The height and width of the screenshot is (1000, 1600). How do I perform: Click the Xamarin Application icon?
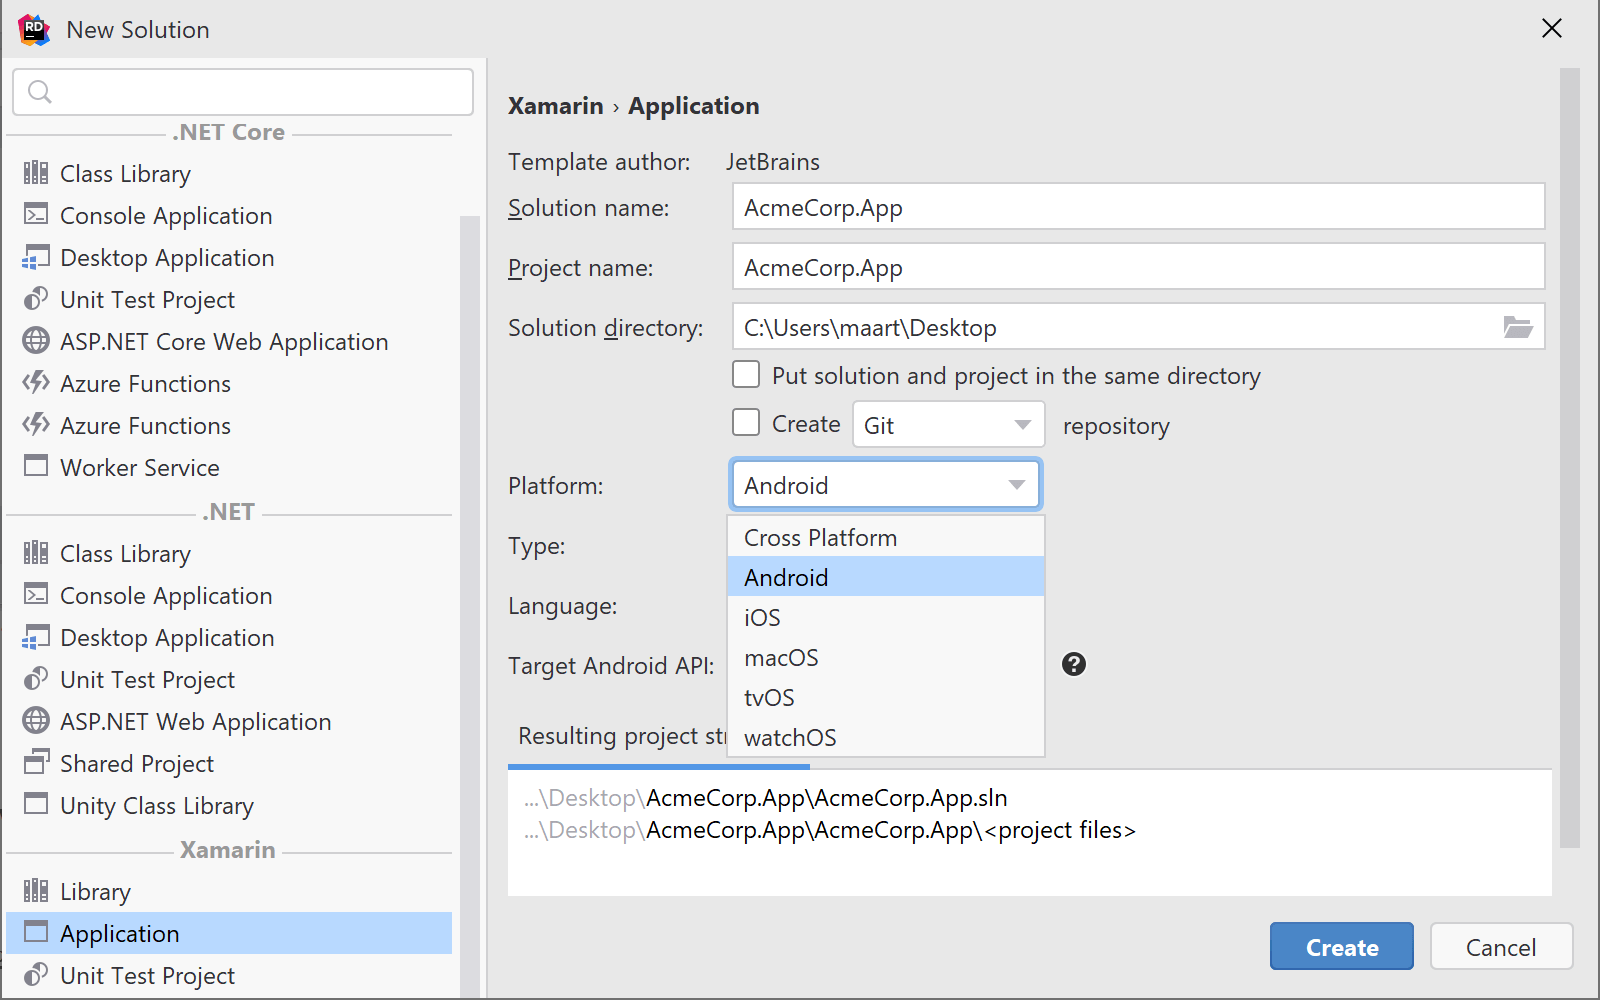pyautogui.click(x=36, y=933)
